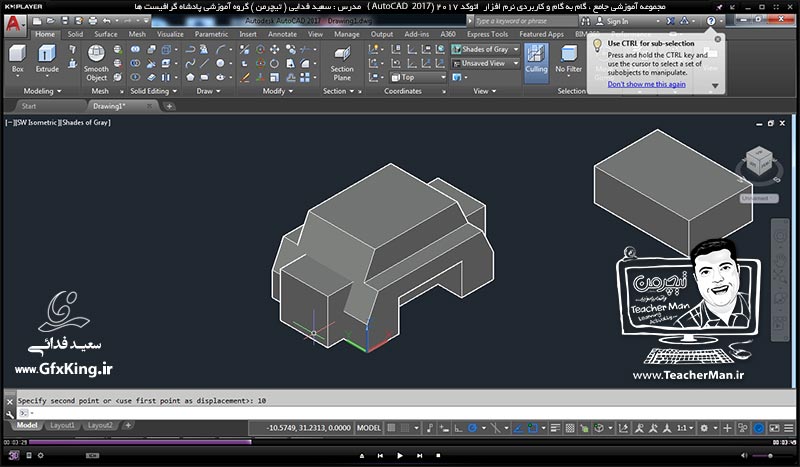
Task: Switch to the Solid ribbon tab
Action: [x=75, y=34]
